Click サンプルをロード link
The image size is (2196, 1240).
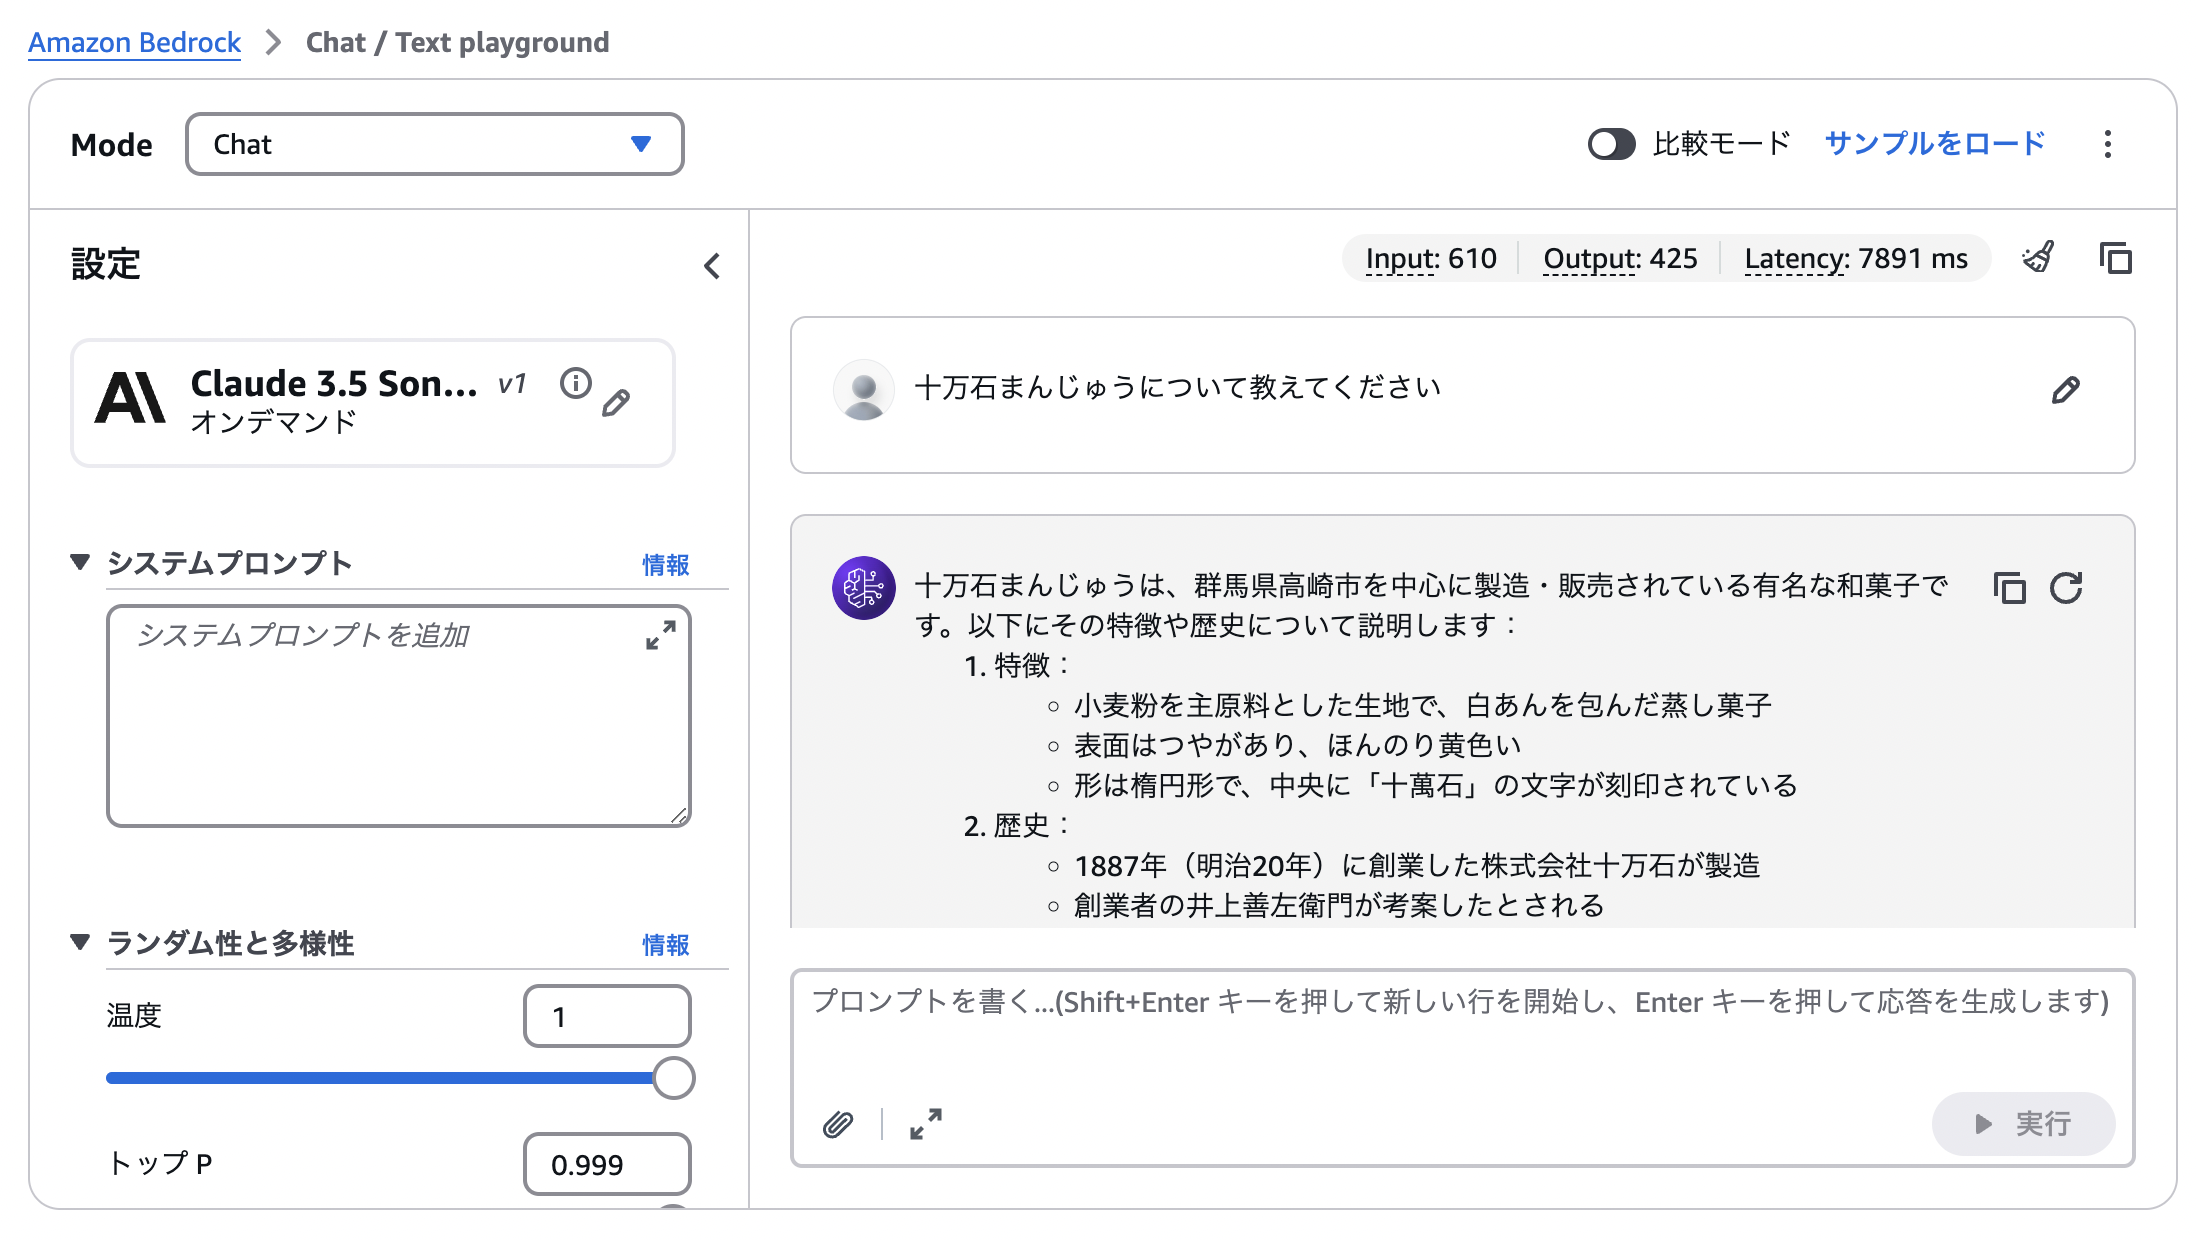coord(1935,144)
